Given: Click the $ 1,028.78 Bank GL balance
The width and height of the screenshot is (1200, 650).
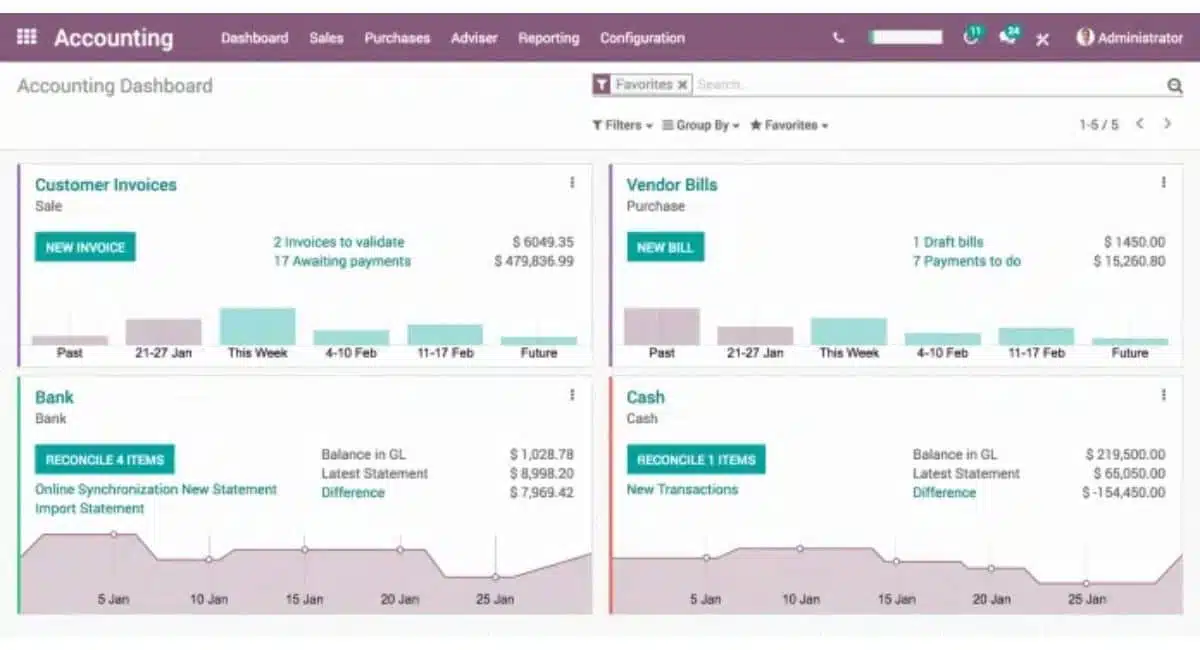Looking at the screenshot, I should tap(542, 454).
